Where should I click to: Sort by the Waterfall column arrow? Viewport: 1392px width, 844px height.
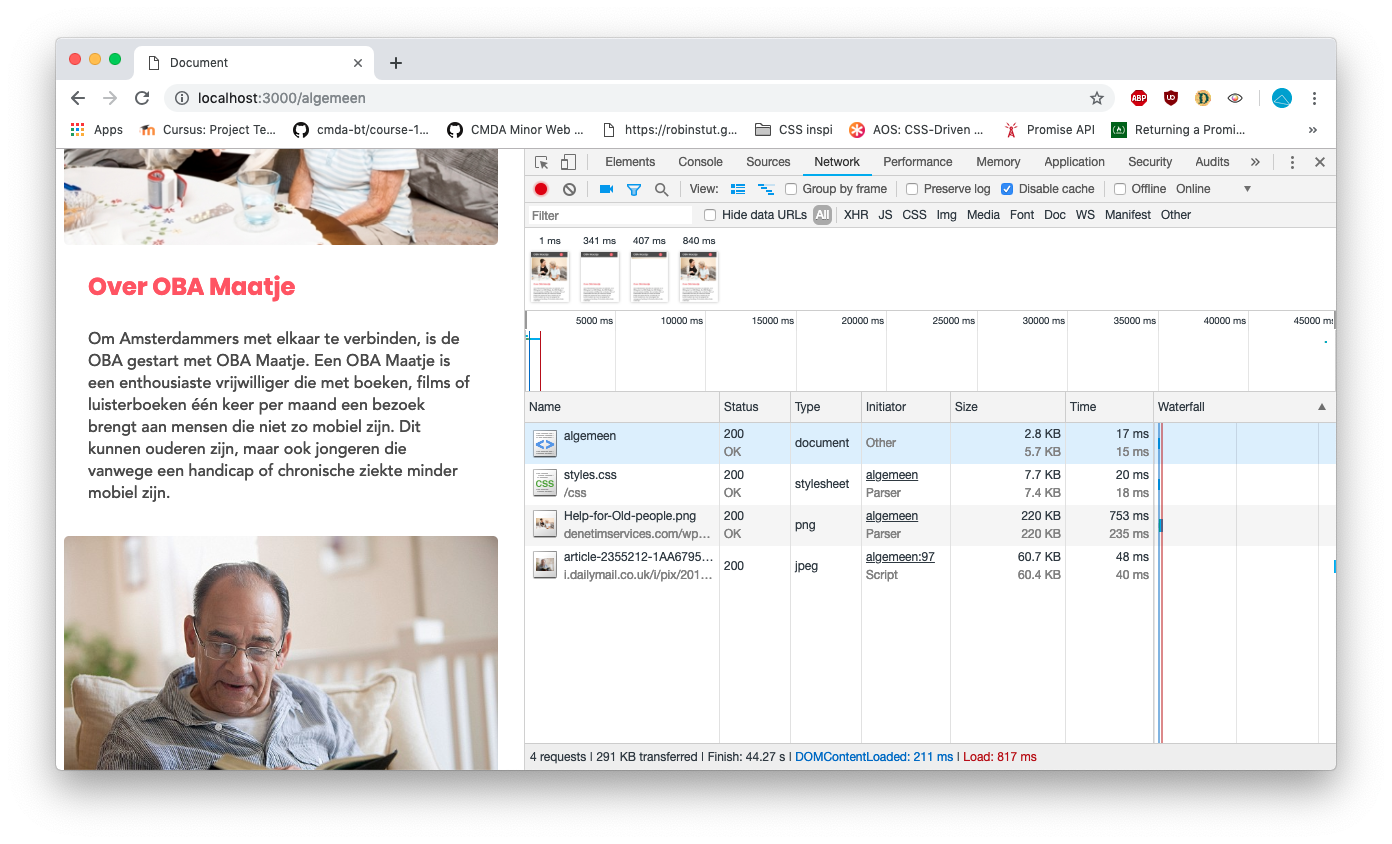pyautogui.click(x=1322, y=407)
